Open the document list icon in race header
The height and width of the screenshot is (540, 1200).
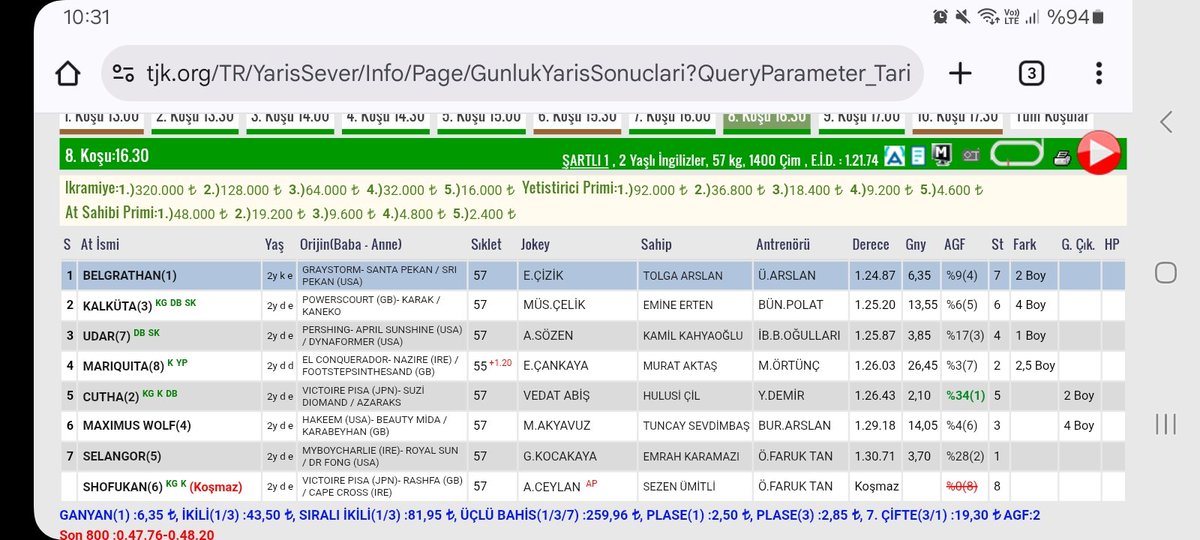pyautogui.click(x=918, y=156)
